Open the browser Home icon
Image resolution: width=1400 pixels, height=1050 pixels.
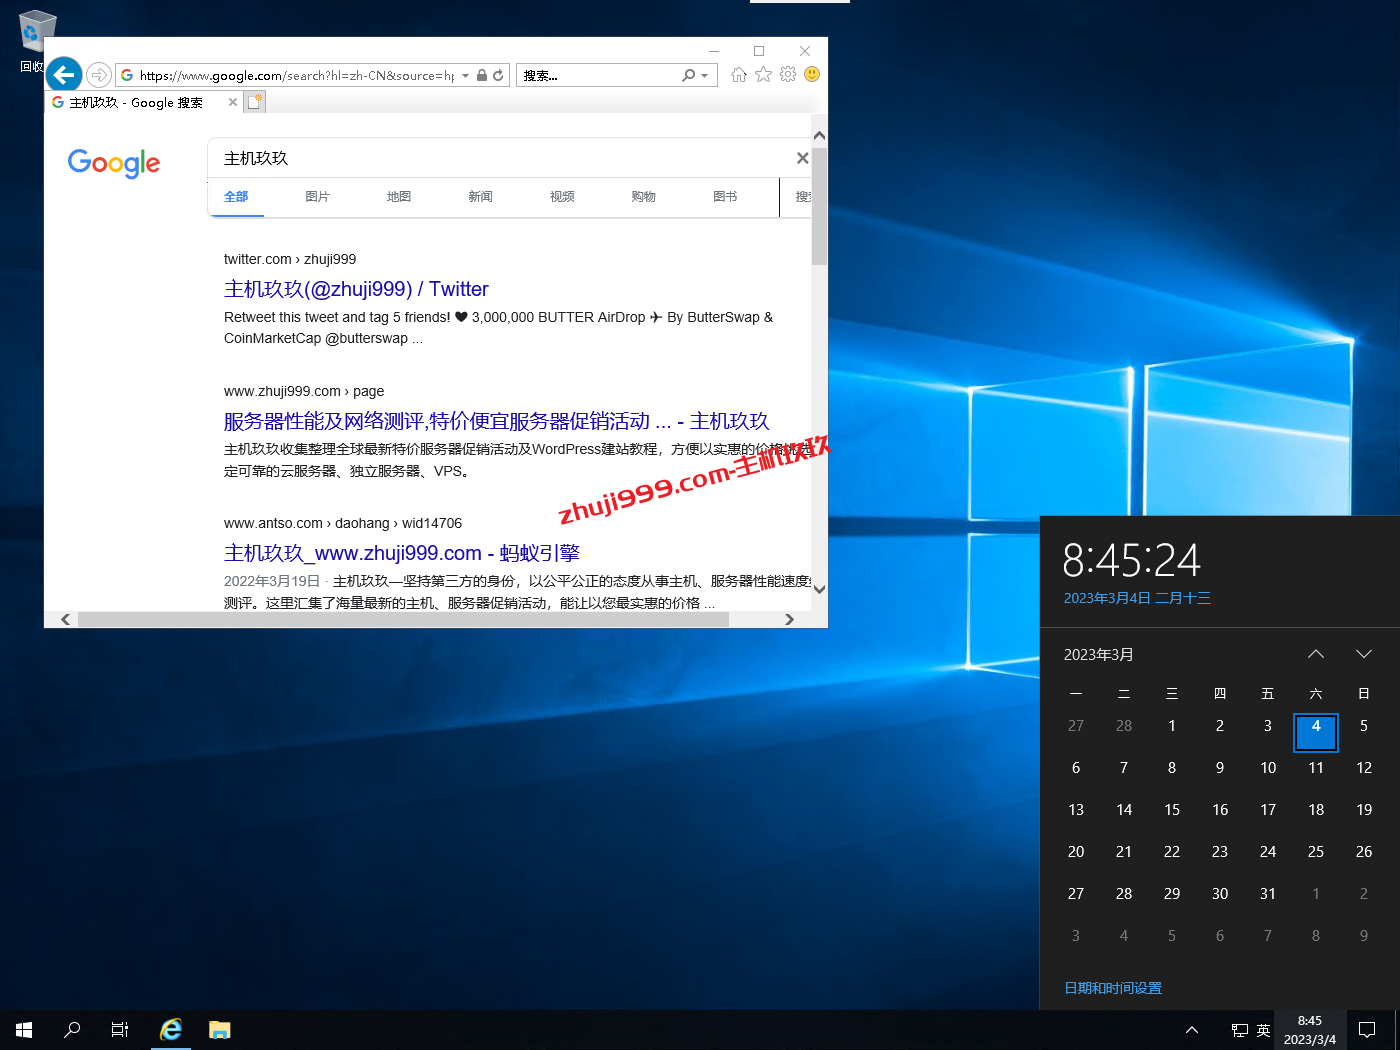pyautogui.click(x=739, y=75)
